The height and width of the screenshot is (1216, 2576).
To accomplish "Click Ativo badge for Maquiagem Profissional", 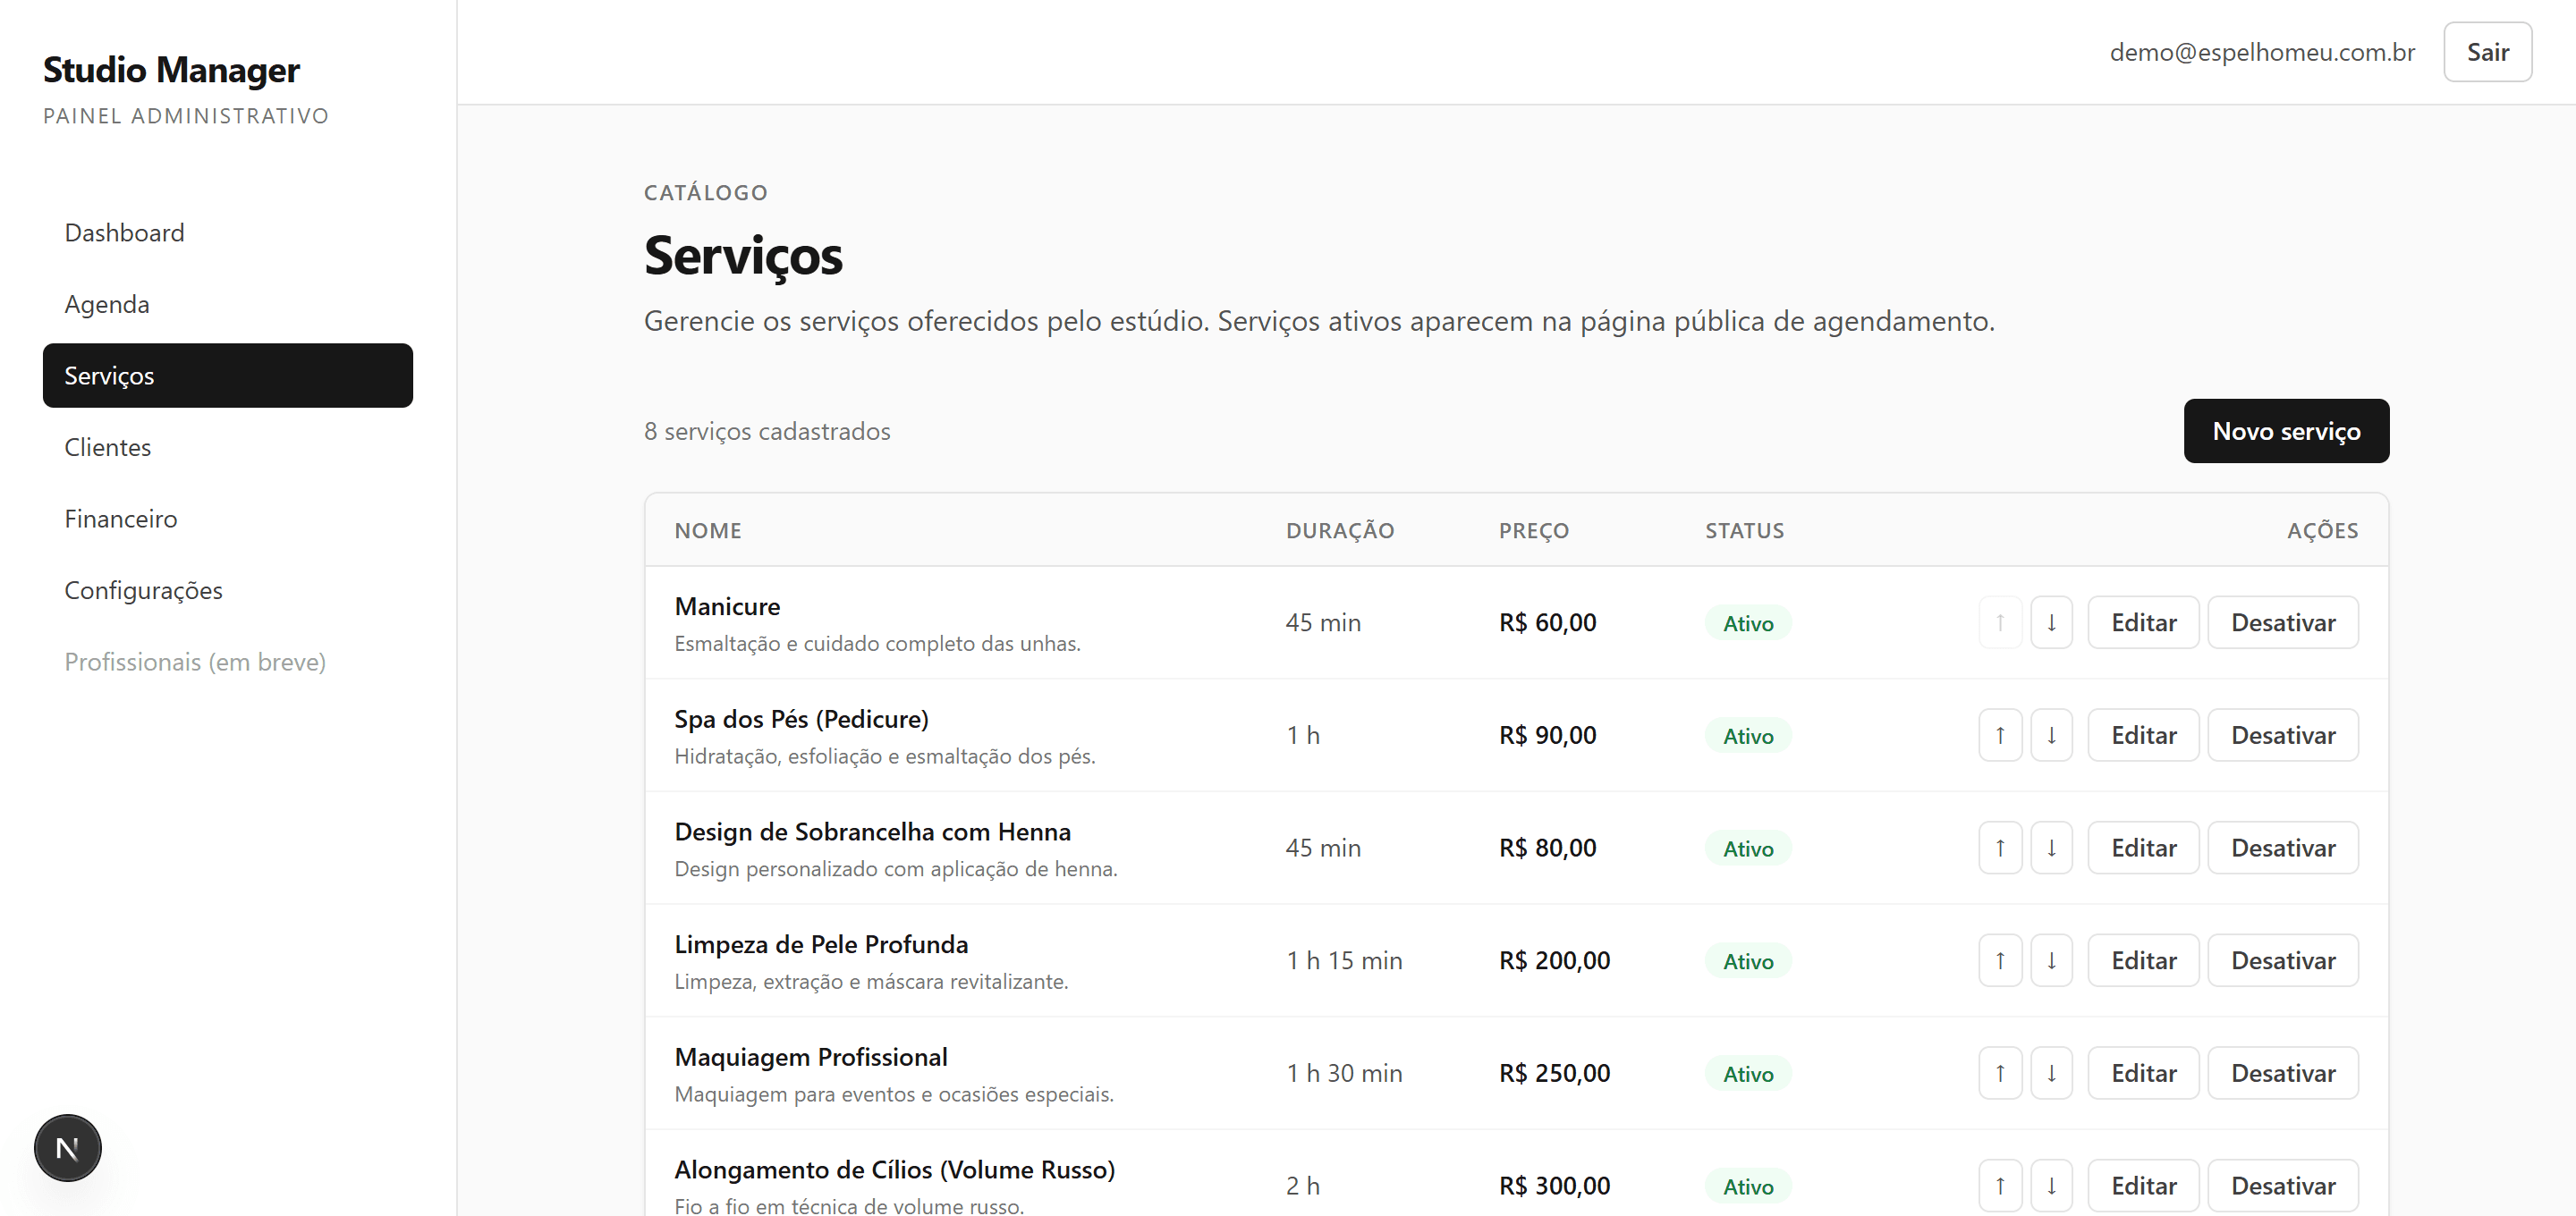I will pyautogui.click(x=1748, y=1074).
